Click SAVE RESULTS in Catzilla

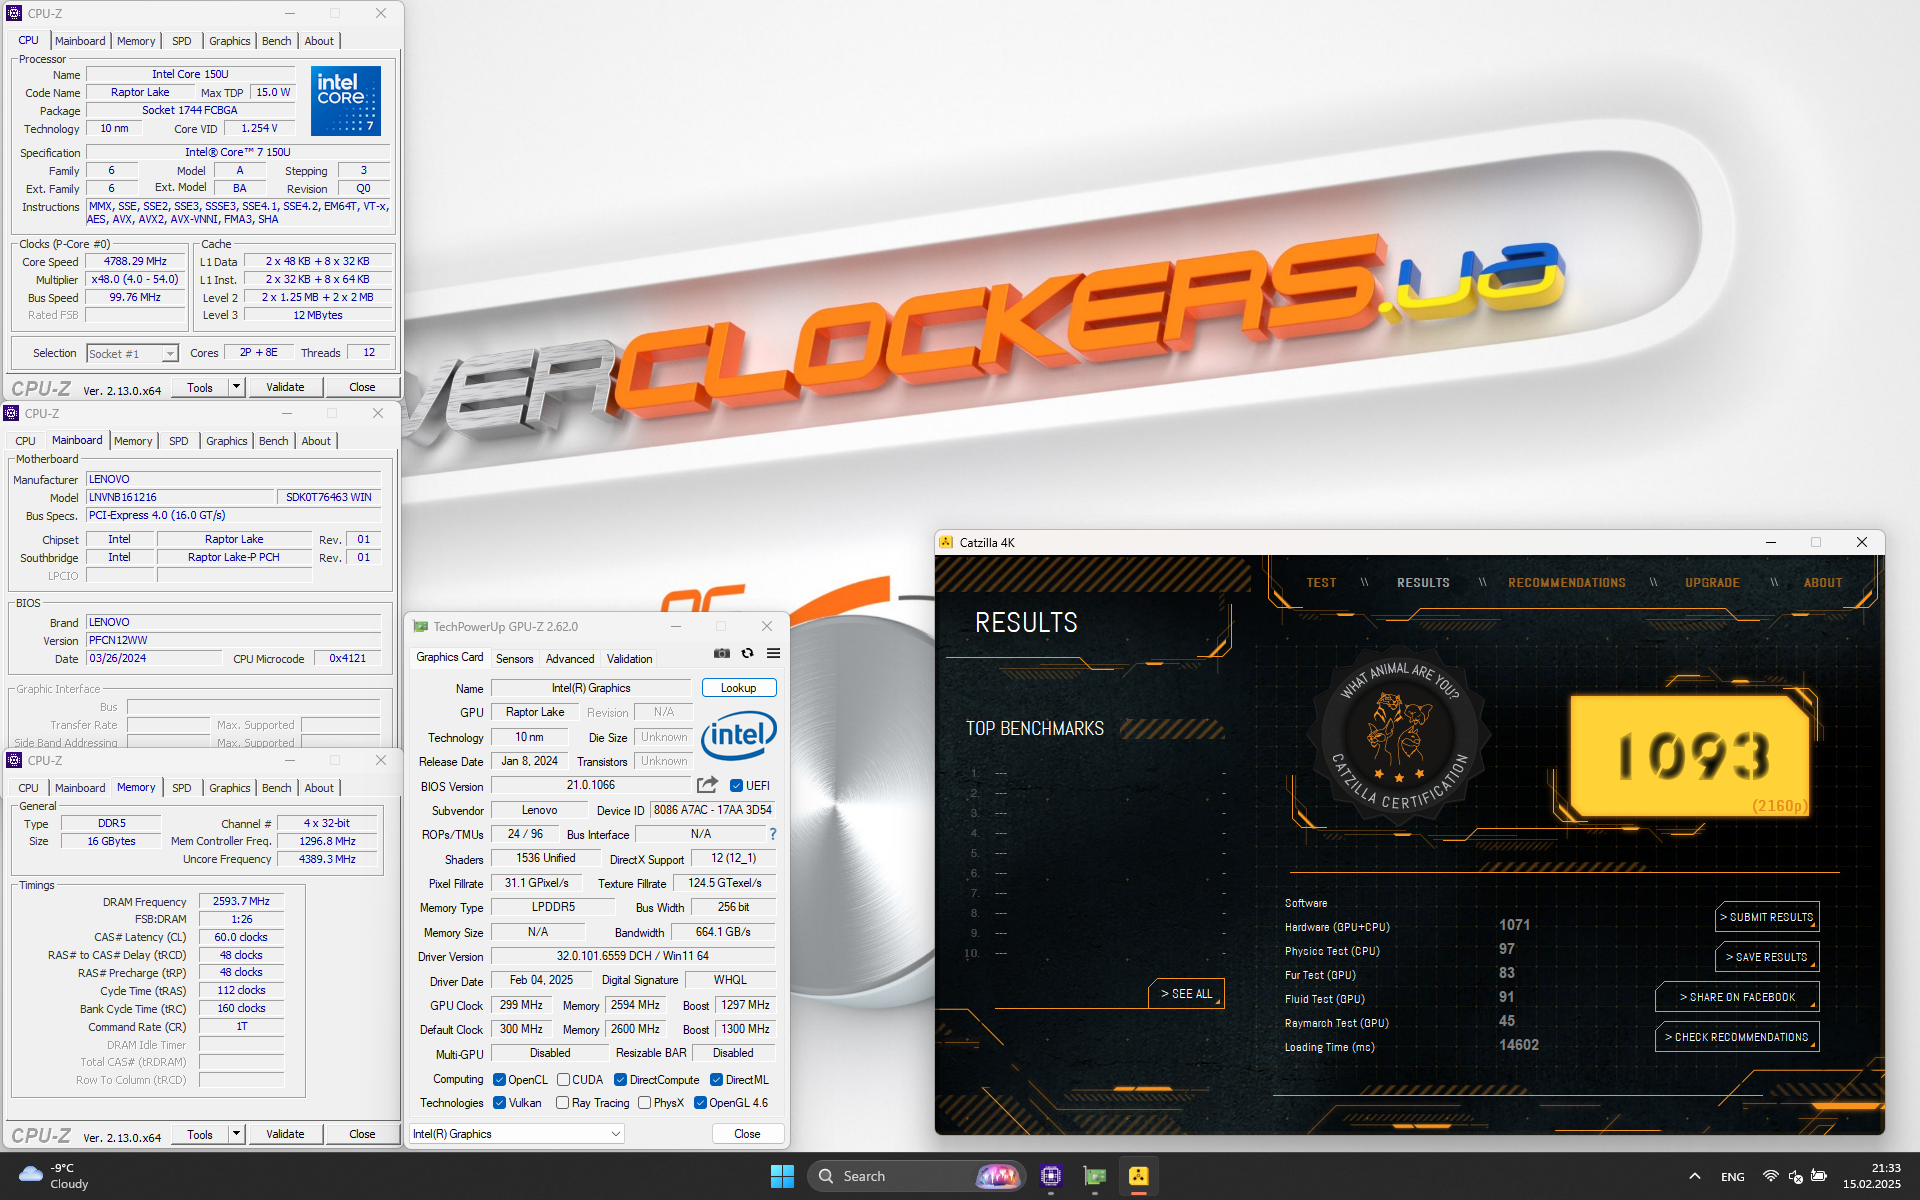pos(1767,957)
